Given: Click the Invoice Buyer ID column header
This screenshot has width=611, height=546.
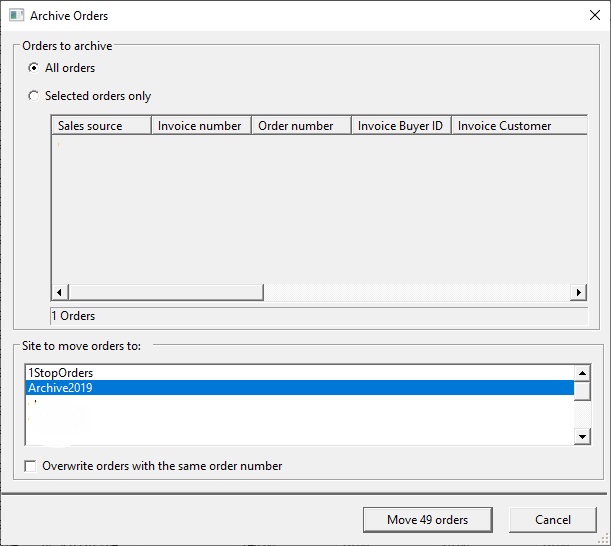Looking at the screenshot, I should pos(401,125).
